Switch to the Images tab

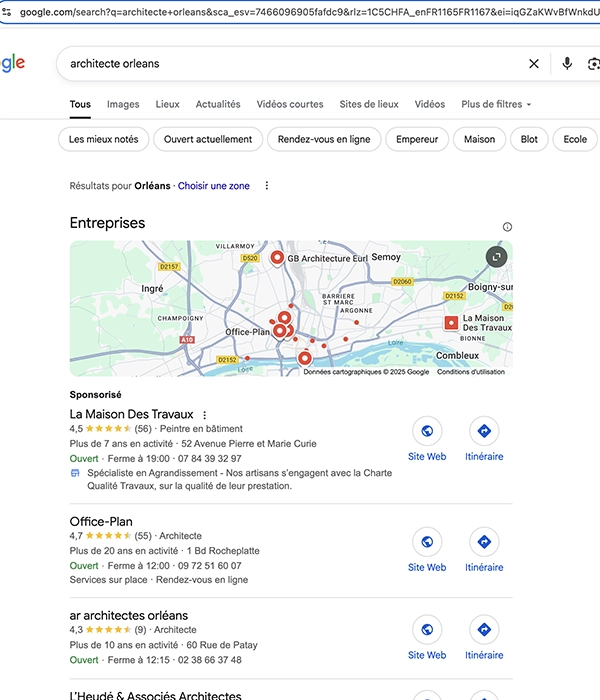[123, 104]
